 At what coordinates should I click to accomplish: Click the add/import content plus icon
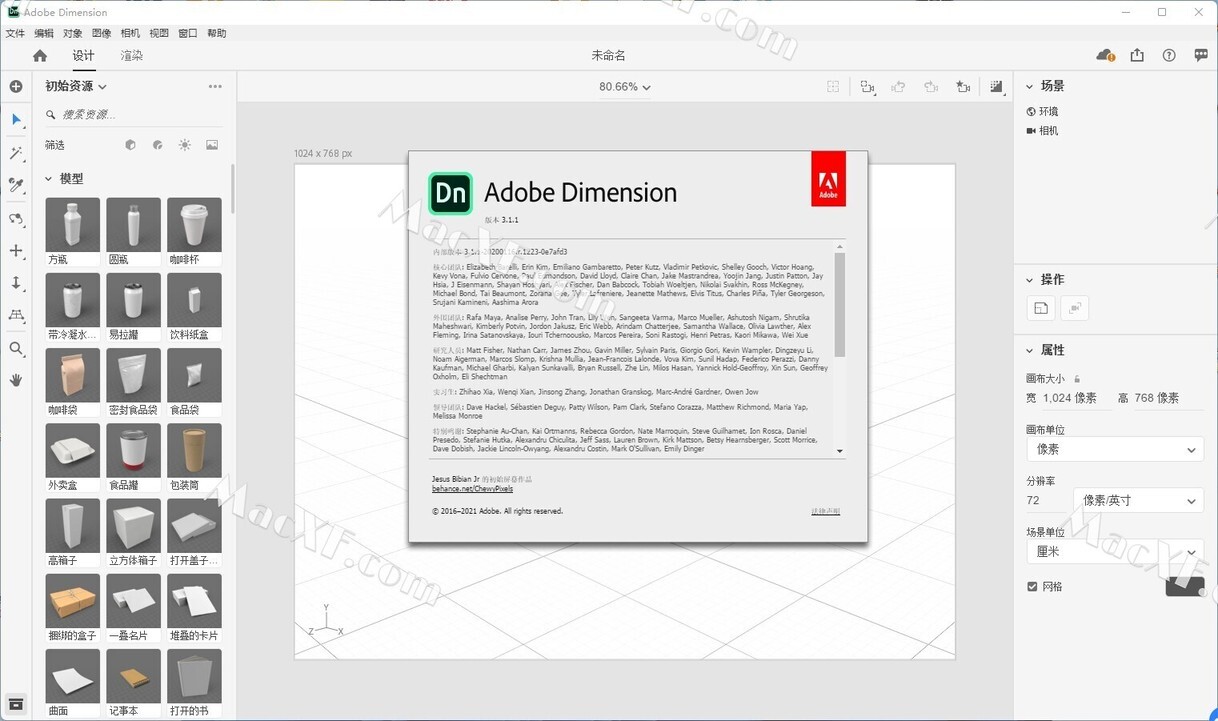click(x=16, y=86)
